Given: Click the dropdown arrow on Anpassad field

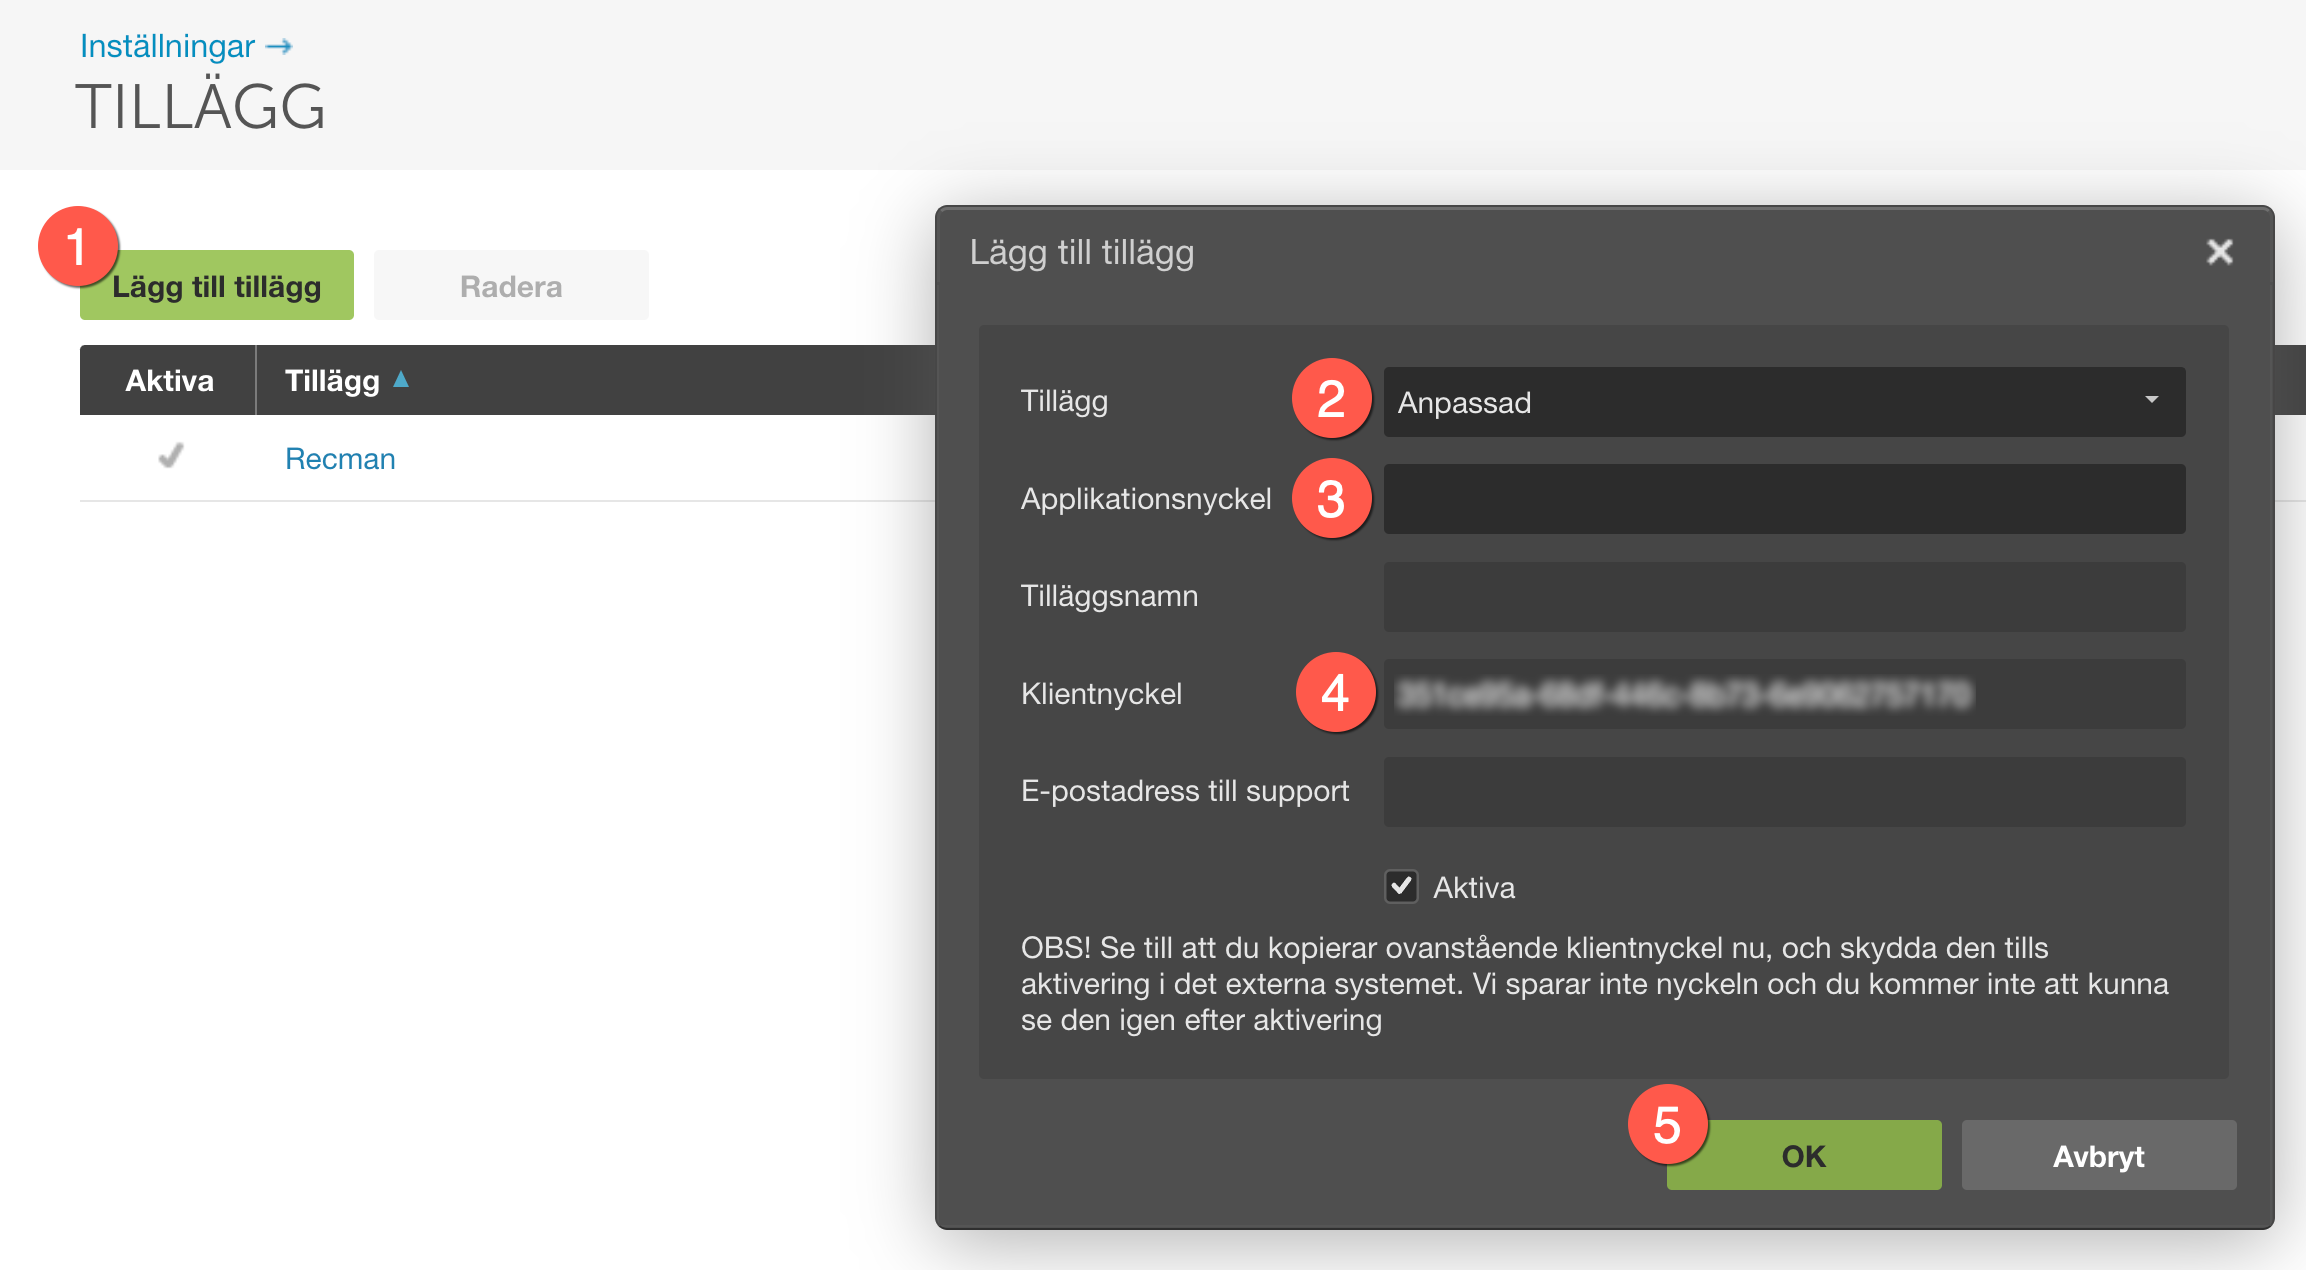Looking at the screenshot, I should tap(2151, 400).
